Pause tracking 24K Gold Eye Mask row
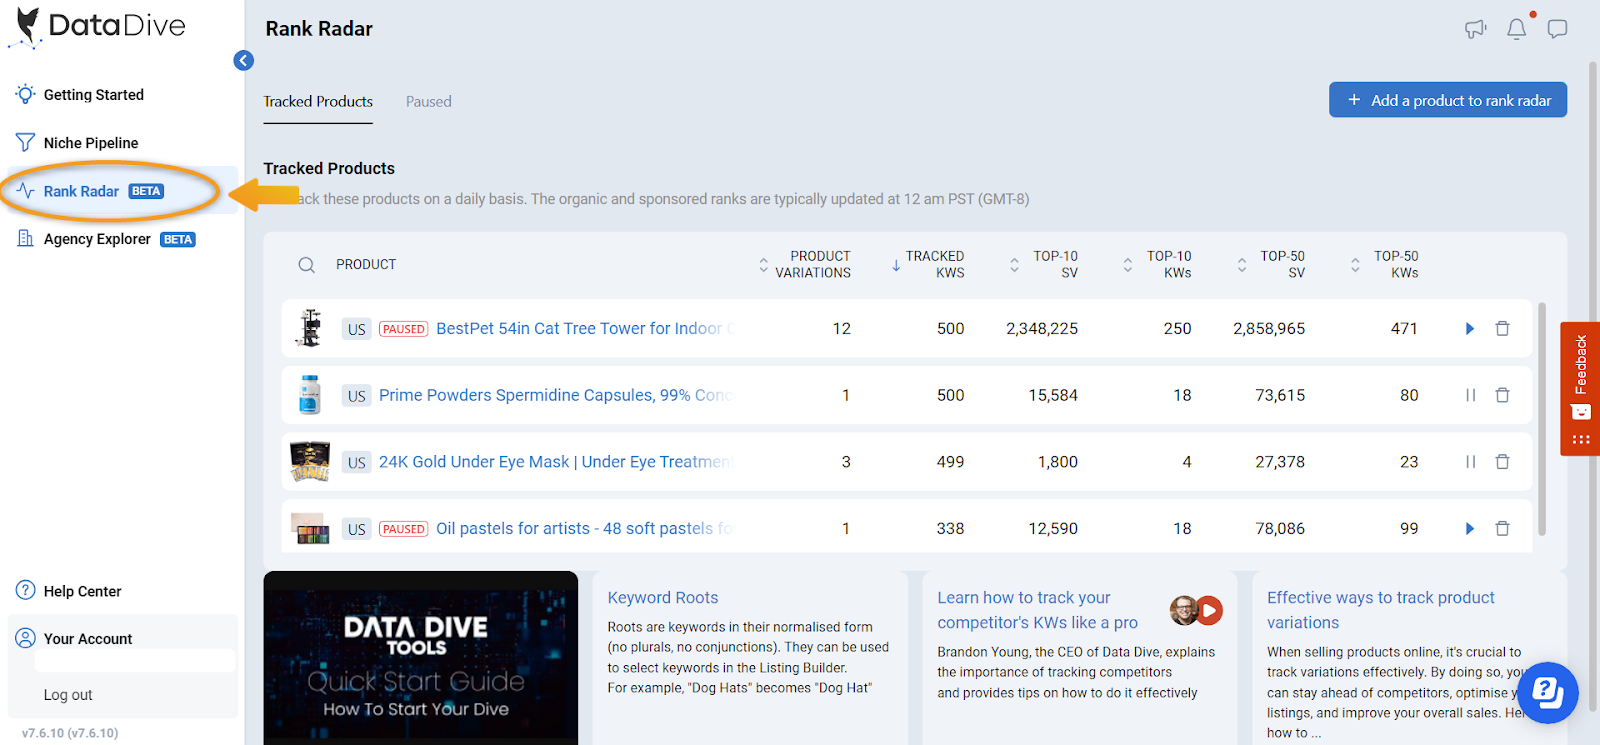 [1470, 462]
